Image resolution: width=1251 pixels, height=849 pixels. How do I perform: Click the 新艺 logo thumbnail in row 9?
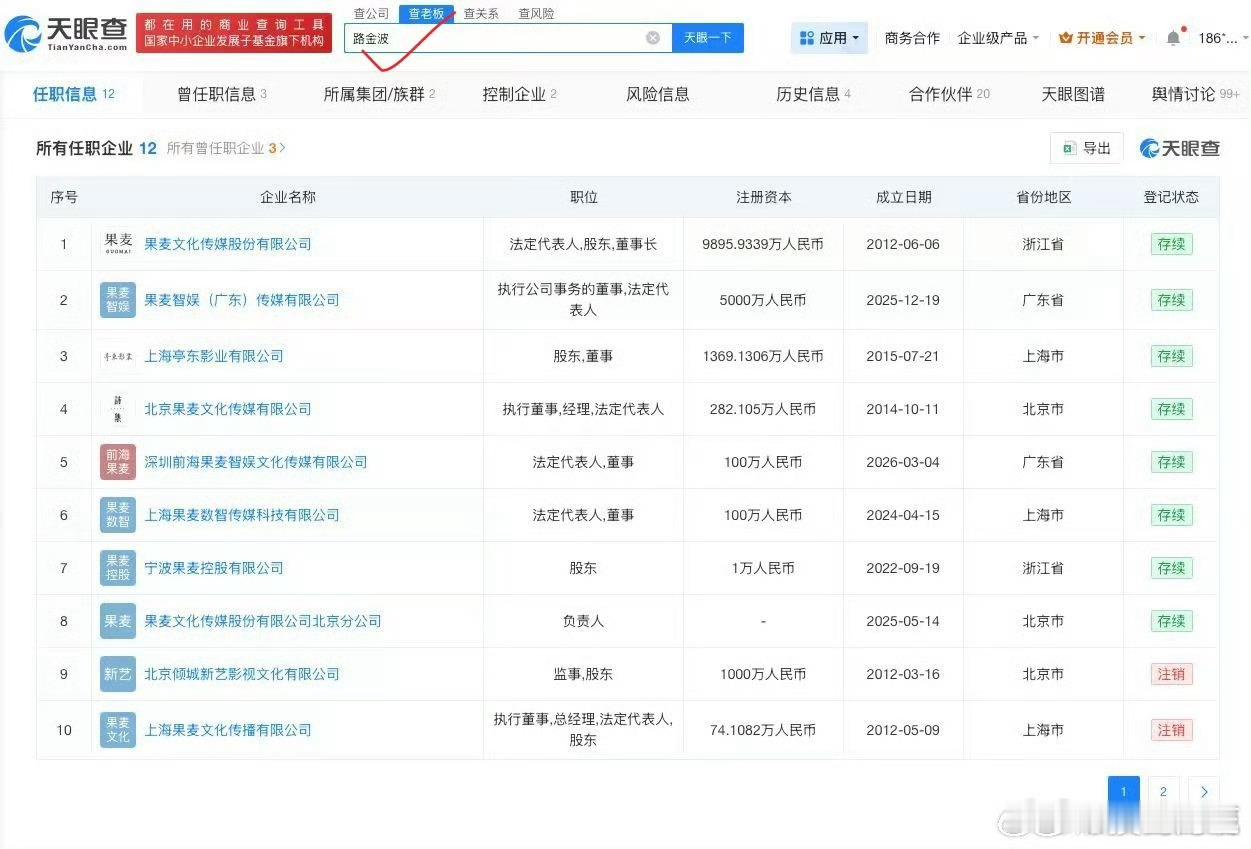pos(117,674)
